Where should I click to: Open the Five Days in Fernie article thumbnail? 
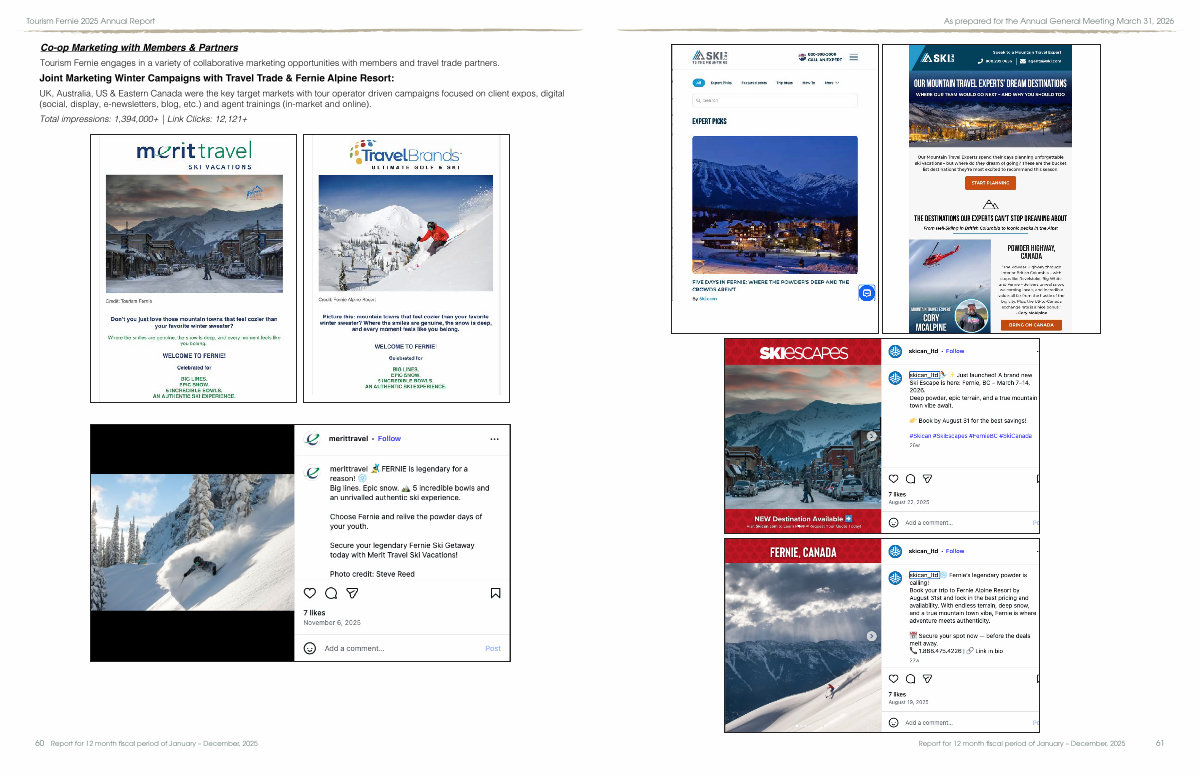click(775, 204)
